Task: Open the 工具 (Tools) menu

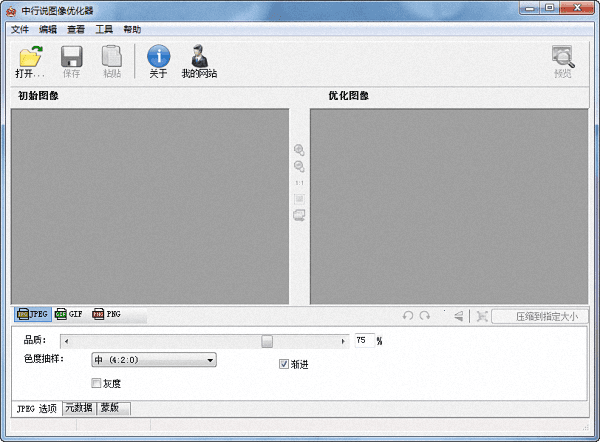Action: pos(104,29)
